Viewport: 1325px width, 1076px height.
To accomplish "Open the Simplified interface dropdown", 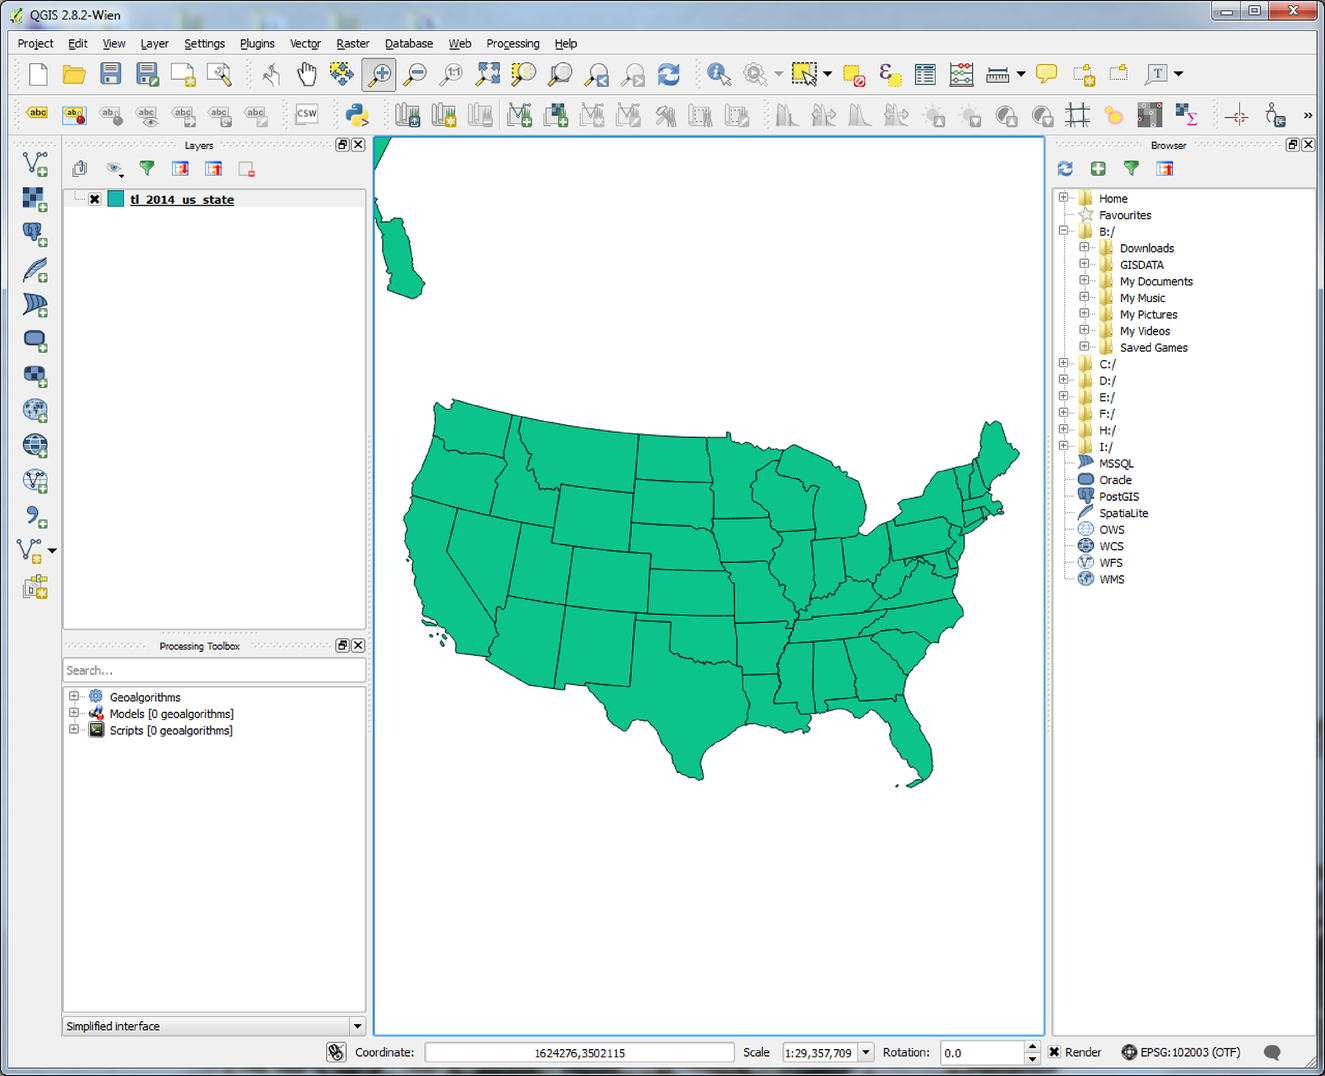I will tap(356, 1026).
